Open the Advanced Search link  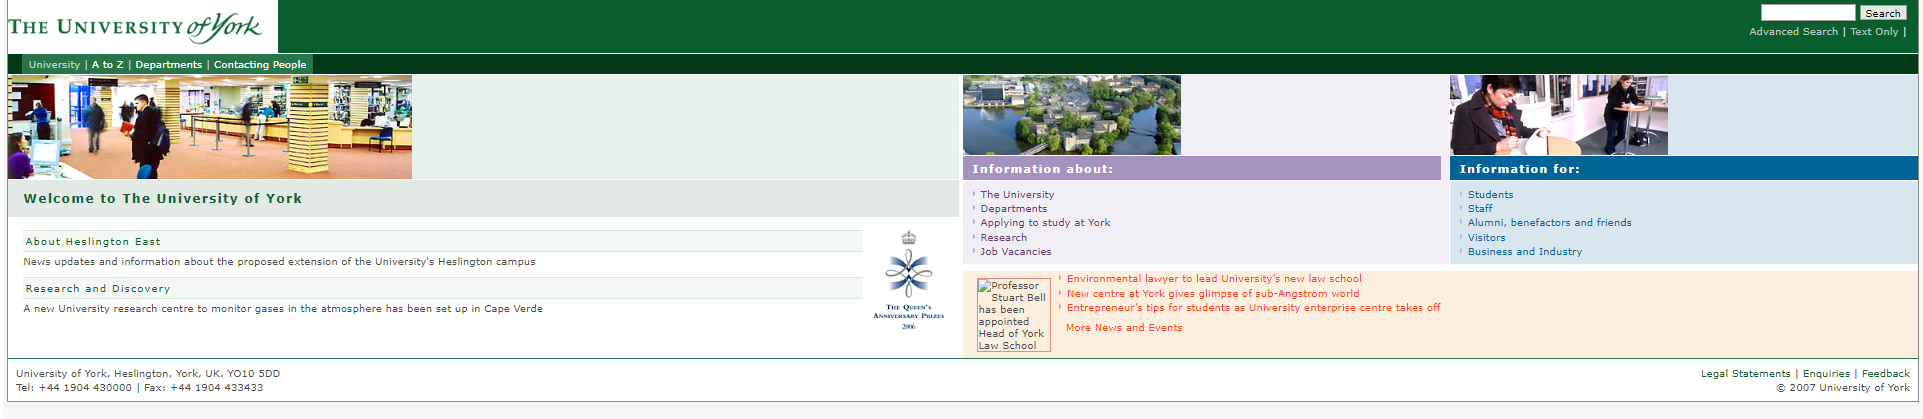(1793, 32)
